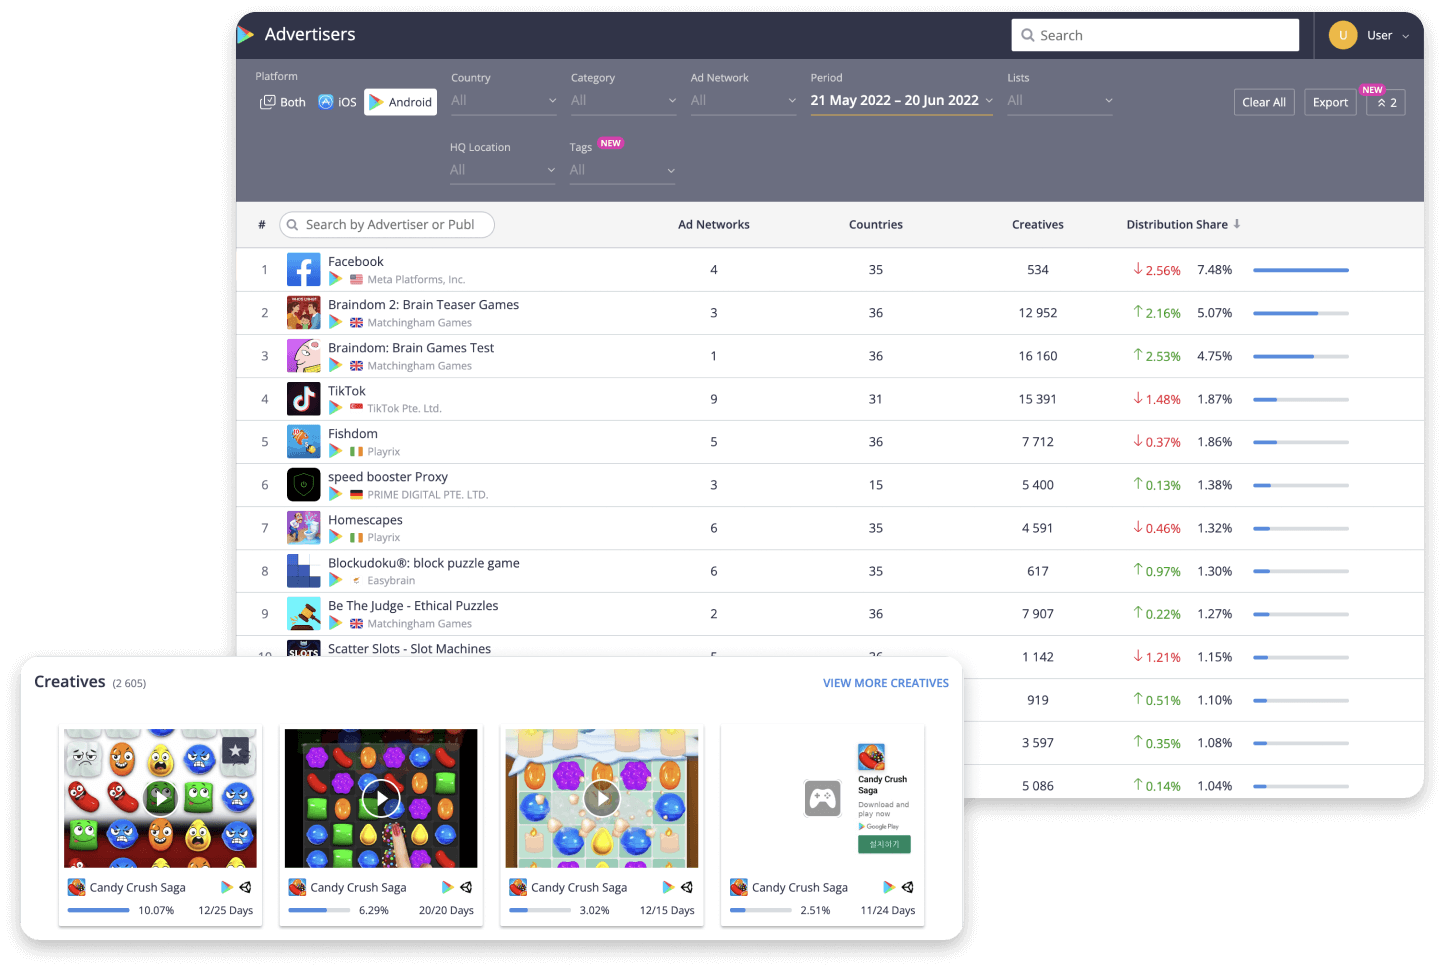Open the Period date range dropdown
1444x968 pixels.
coord(902,101)
